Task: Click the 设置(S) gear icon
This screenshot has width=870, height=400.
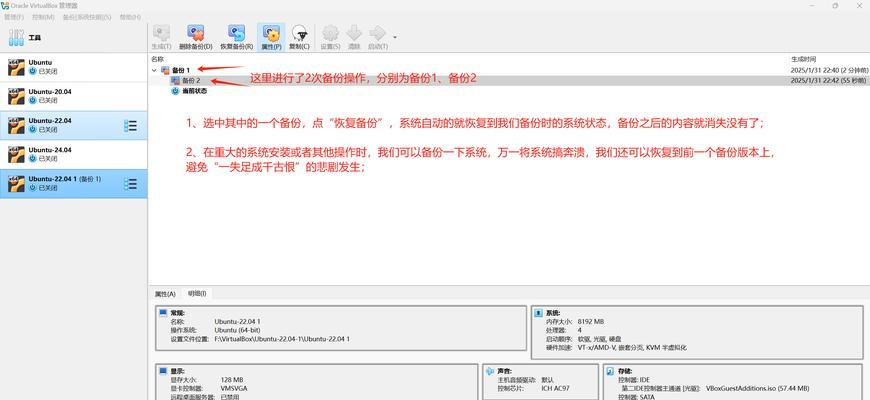Action: point(330,33)
